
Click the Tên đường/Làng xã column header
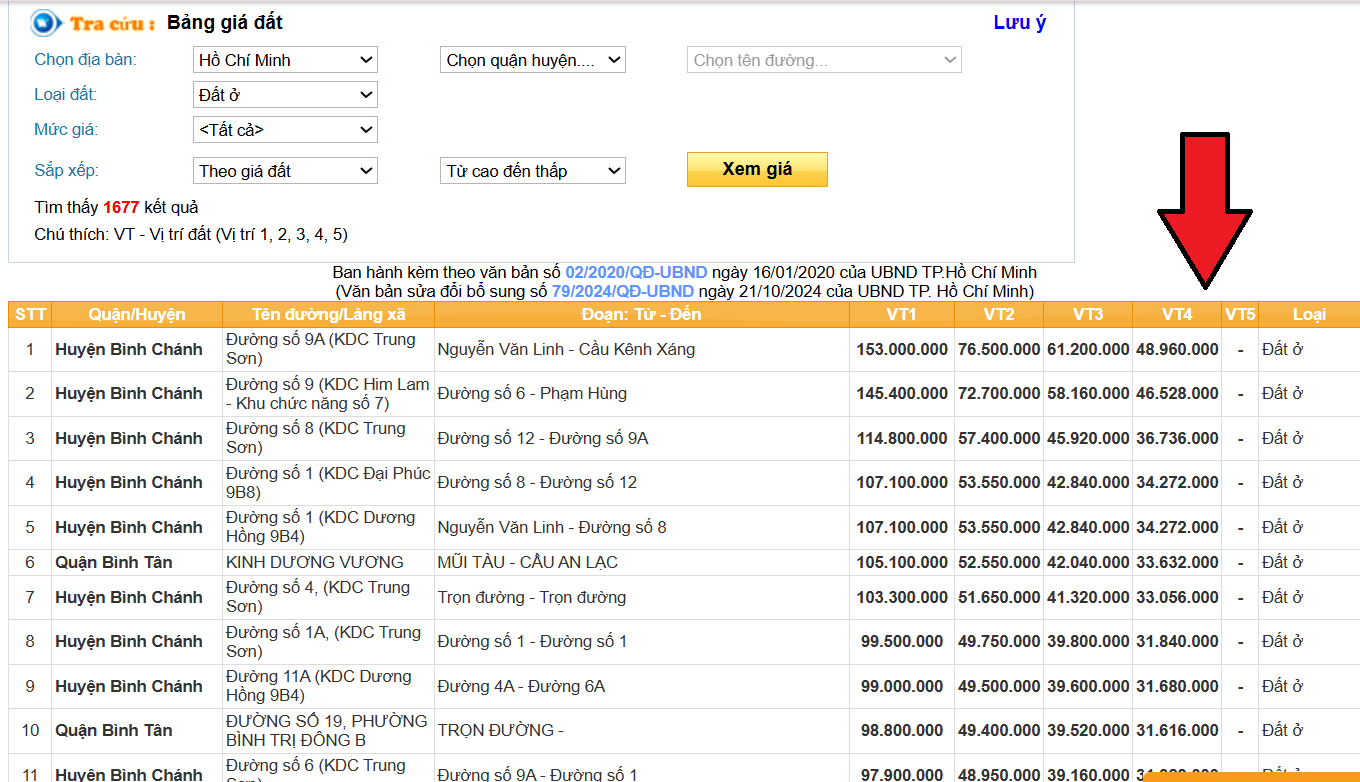pos(328,314)
